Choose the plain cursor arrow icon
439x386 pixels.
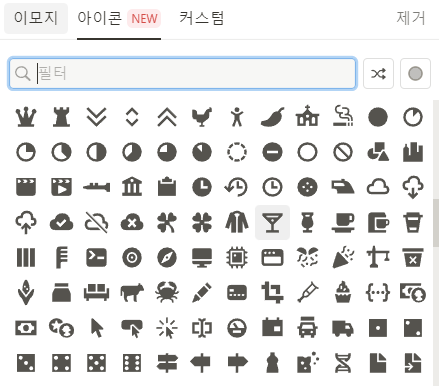point(97,328)
